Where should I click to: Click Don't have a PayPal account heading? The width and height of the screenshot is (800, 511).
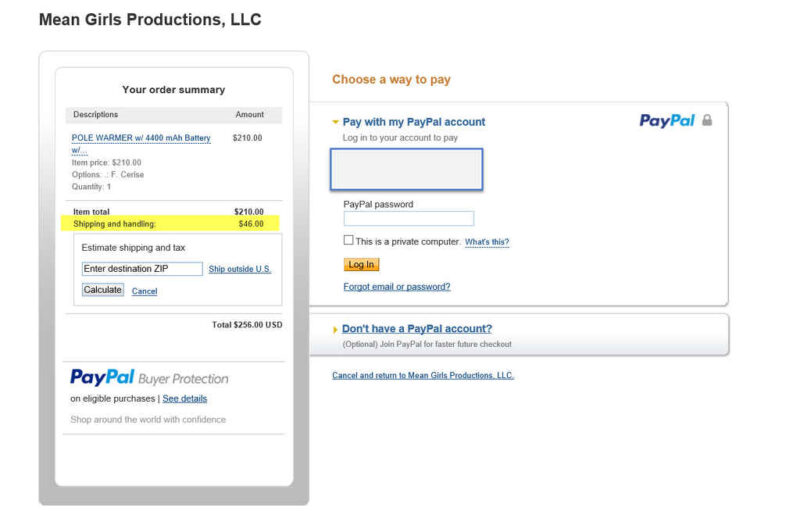416,329
